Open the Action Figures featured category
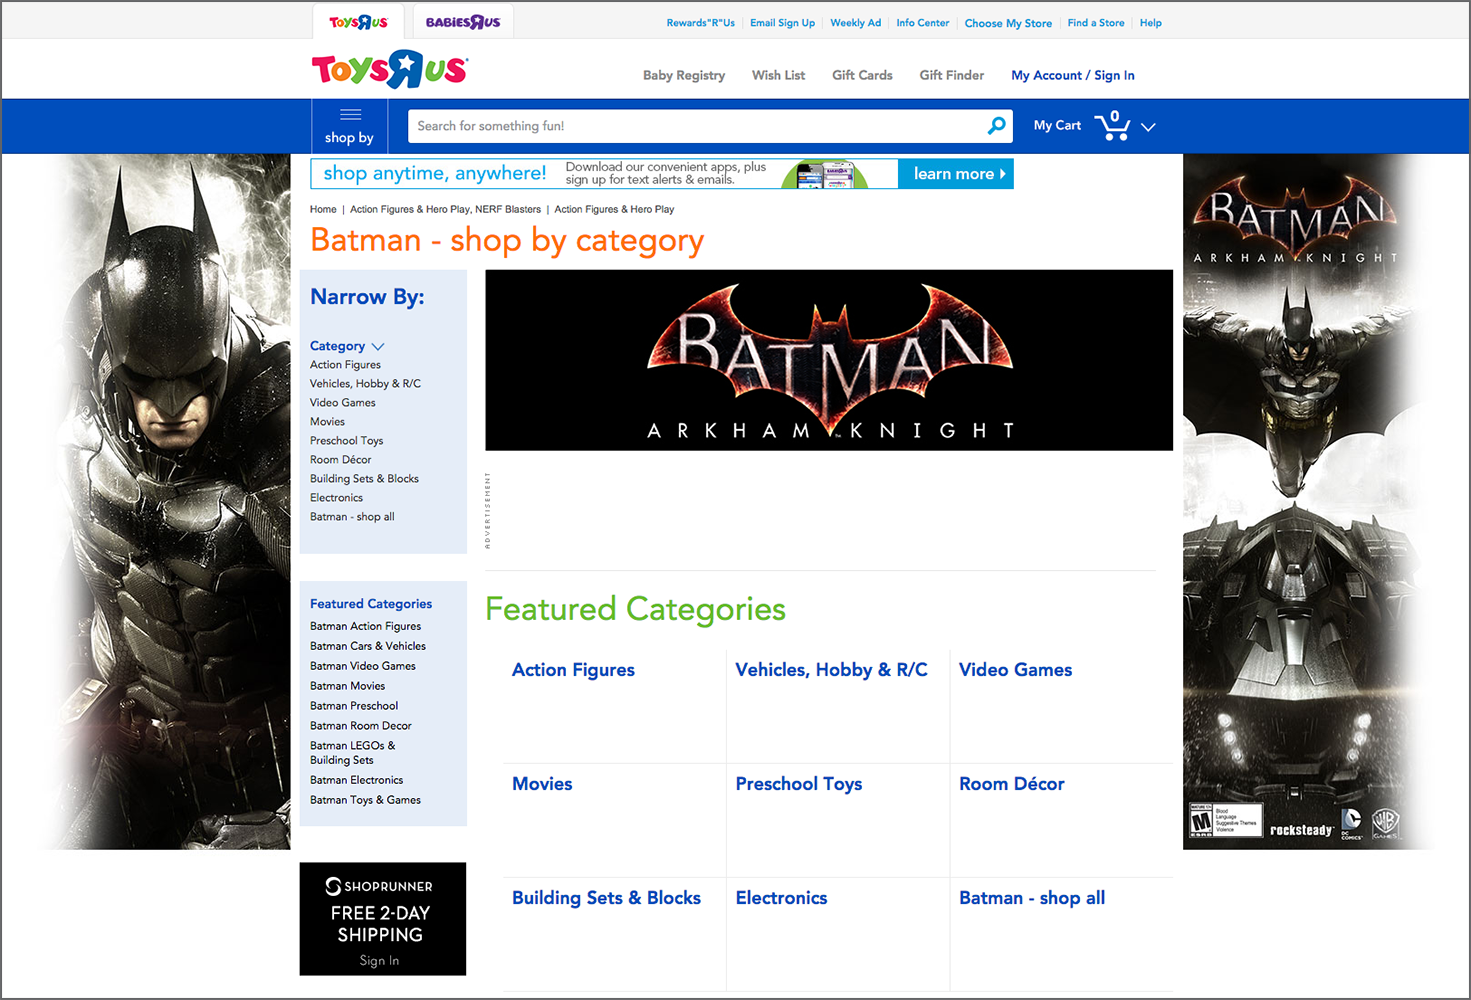Viewport: 1471px width, 1000px height. [573, 670]
